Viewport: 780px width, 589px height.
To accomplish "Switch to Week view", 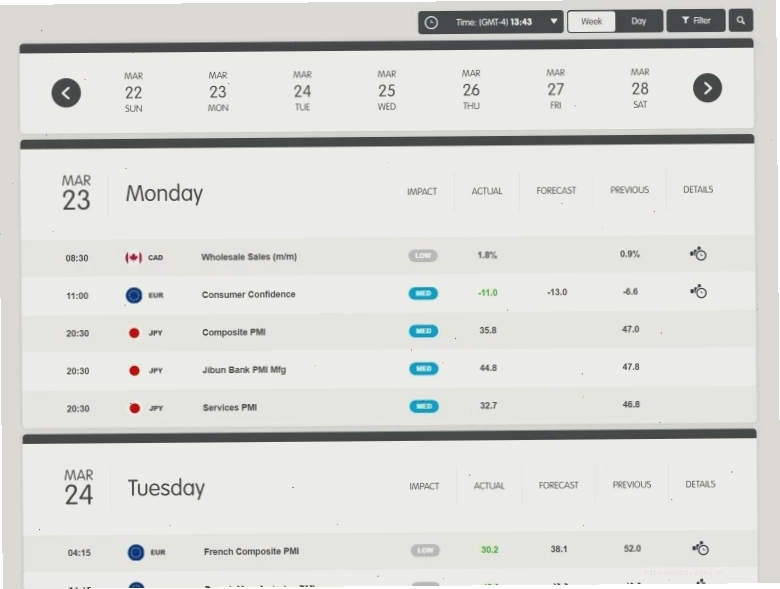I will coord(591,21).
